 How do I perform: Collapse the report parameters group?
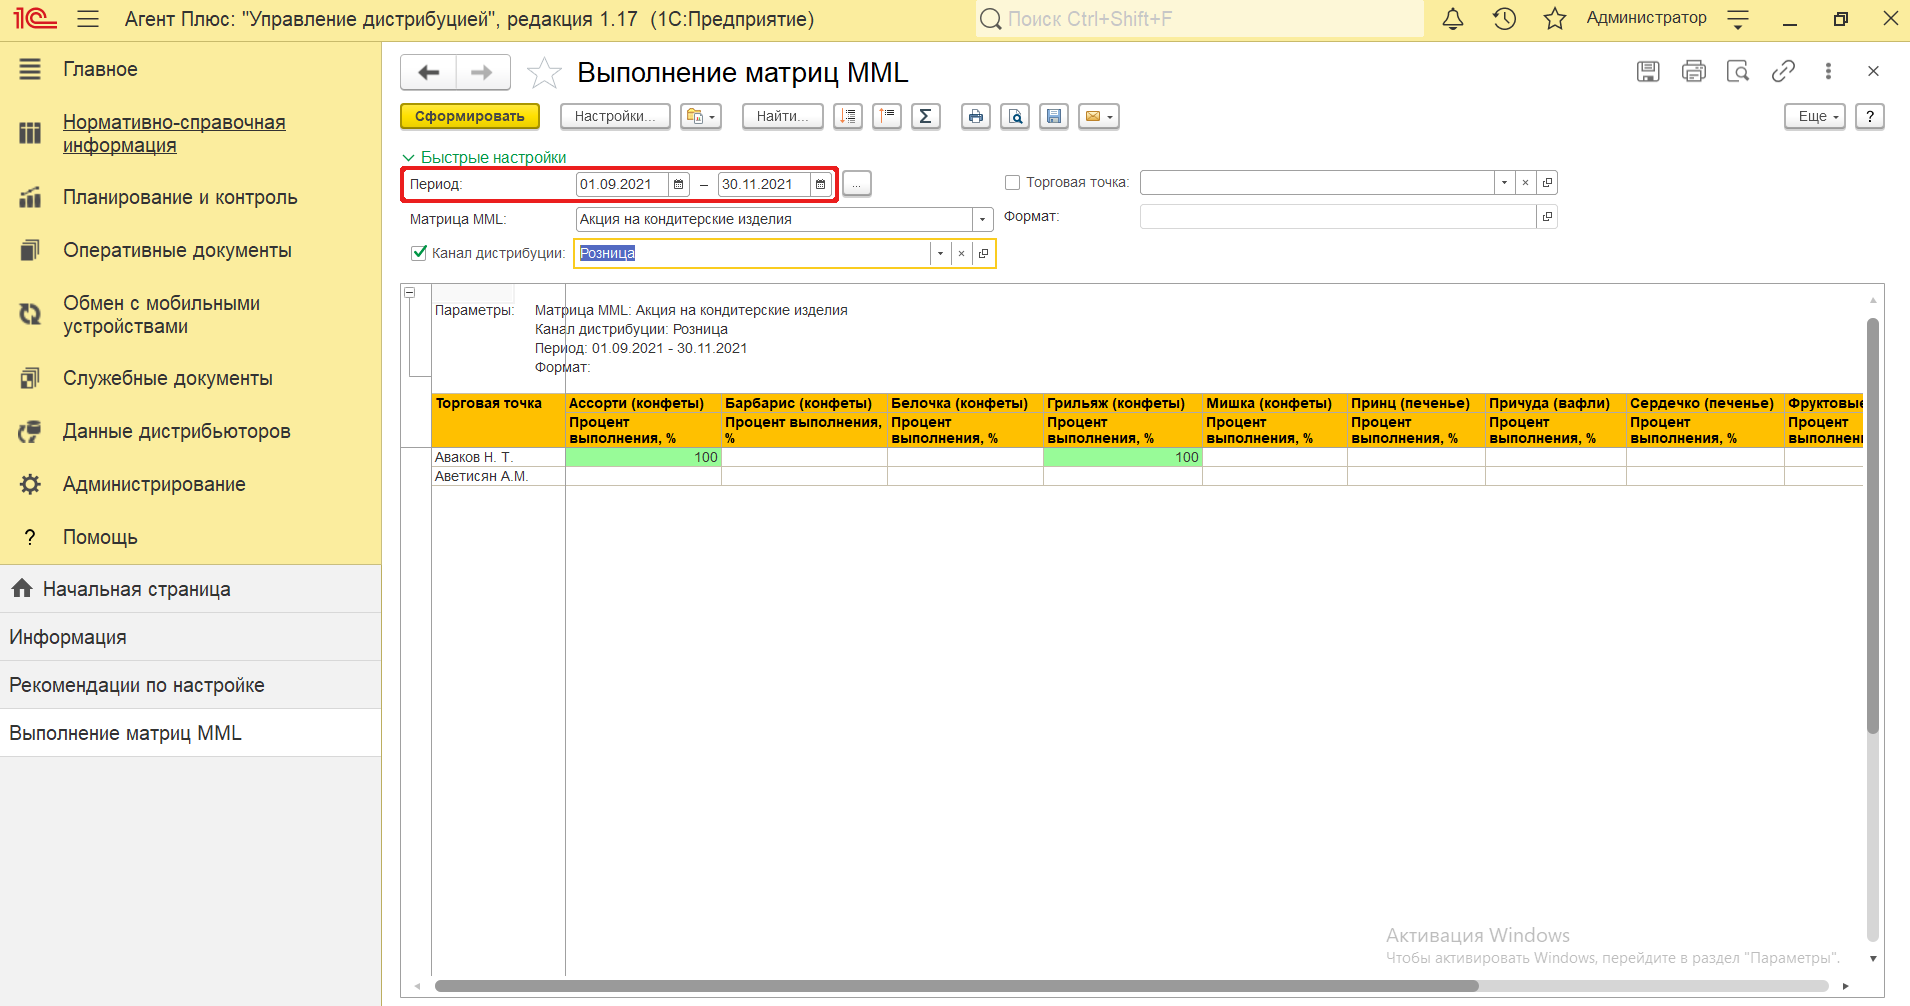[409, 292]
